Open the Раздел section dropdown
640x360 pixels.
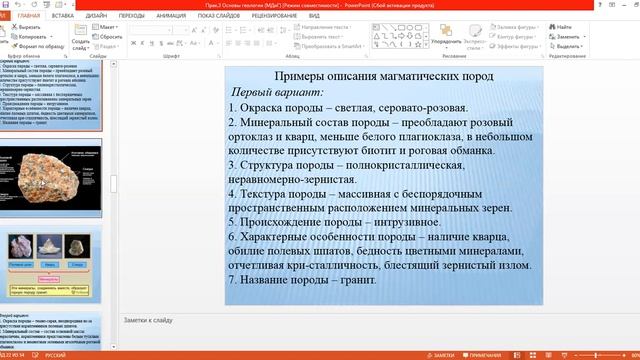(x=106, y=47)
